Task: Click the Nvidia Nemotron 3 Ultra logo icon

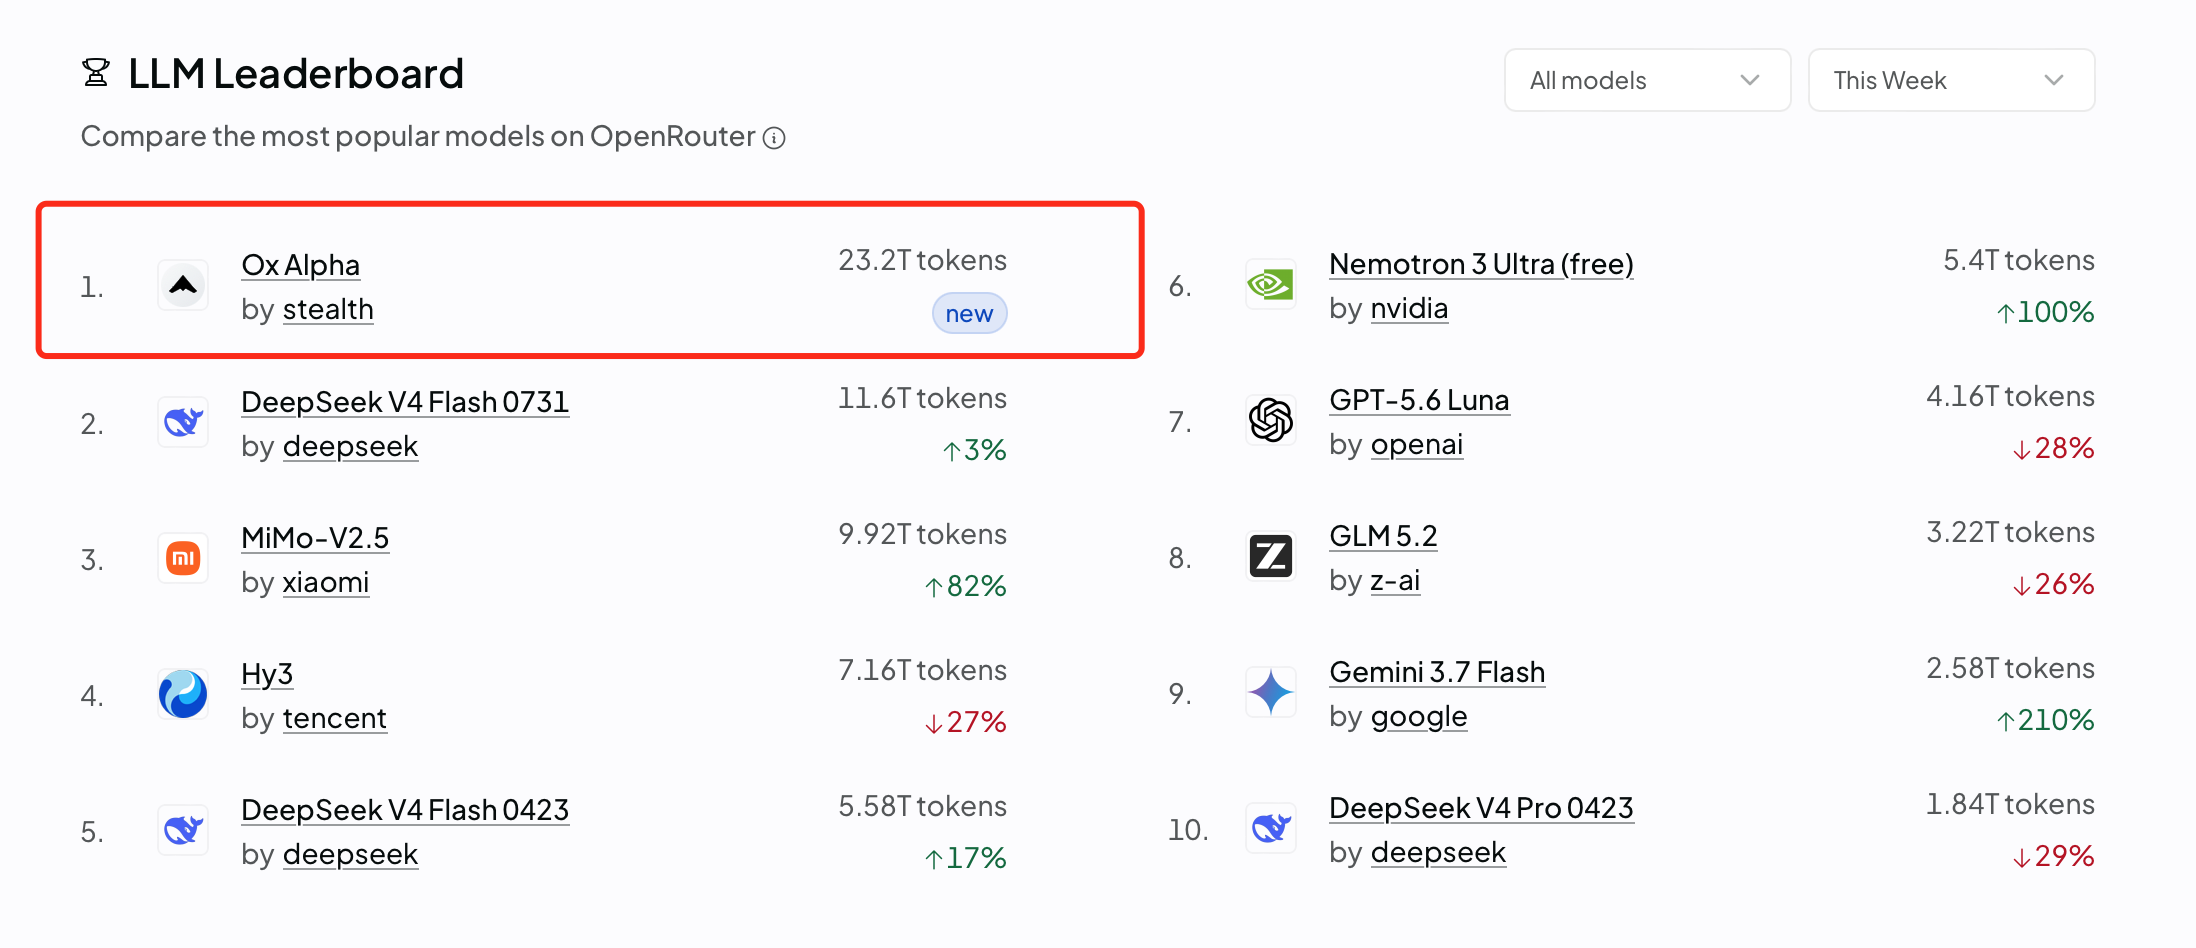Action: coord(1271,285)
